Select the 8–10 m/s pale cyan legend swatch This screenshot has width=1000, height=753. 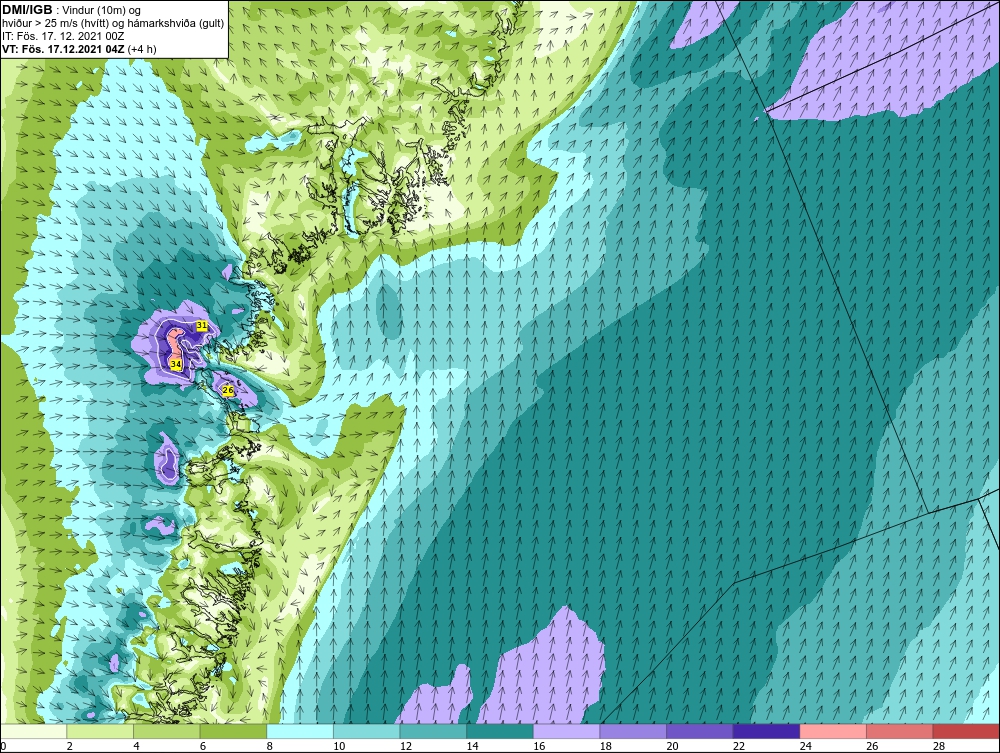300,731
